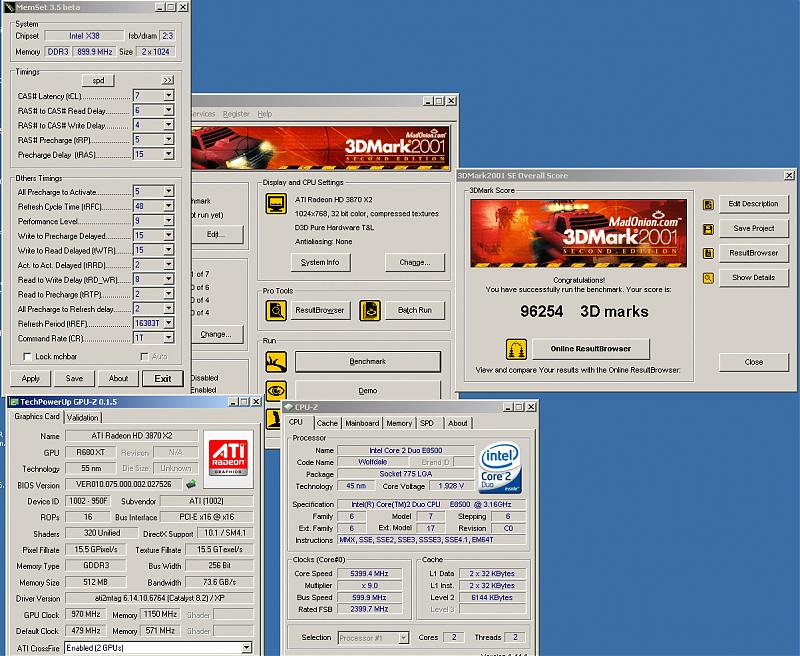Open the Processor Selection dropdown in CPU-Z
This screenshot has width=800, height=656.
click(x=403, y=638)
